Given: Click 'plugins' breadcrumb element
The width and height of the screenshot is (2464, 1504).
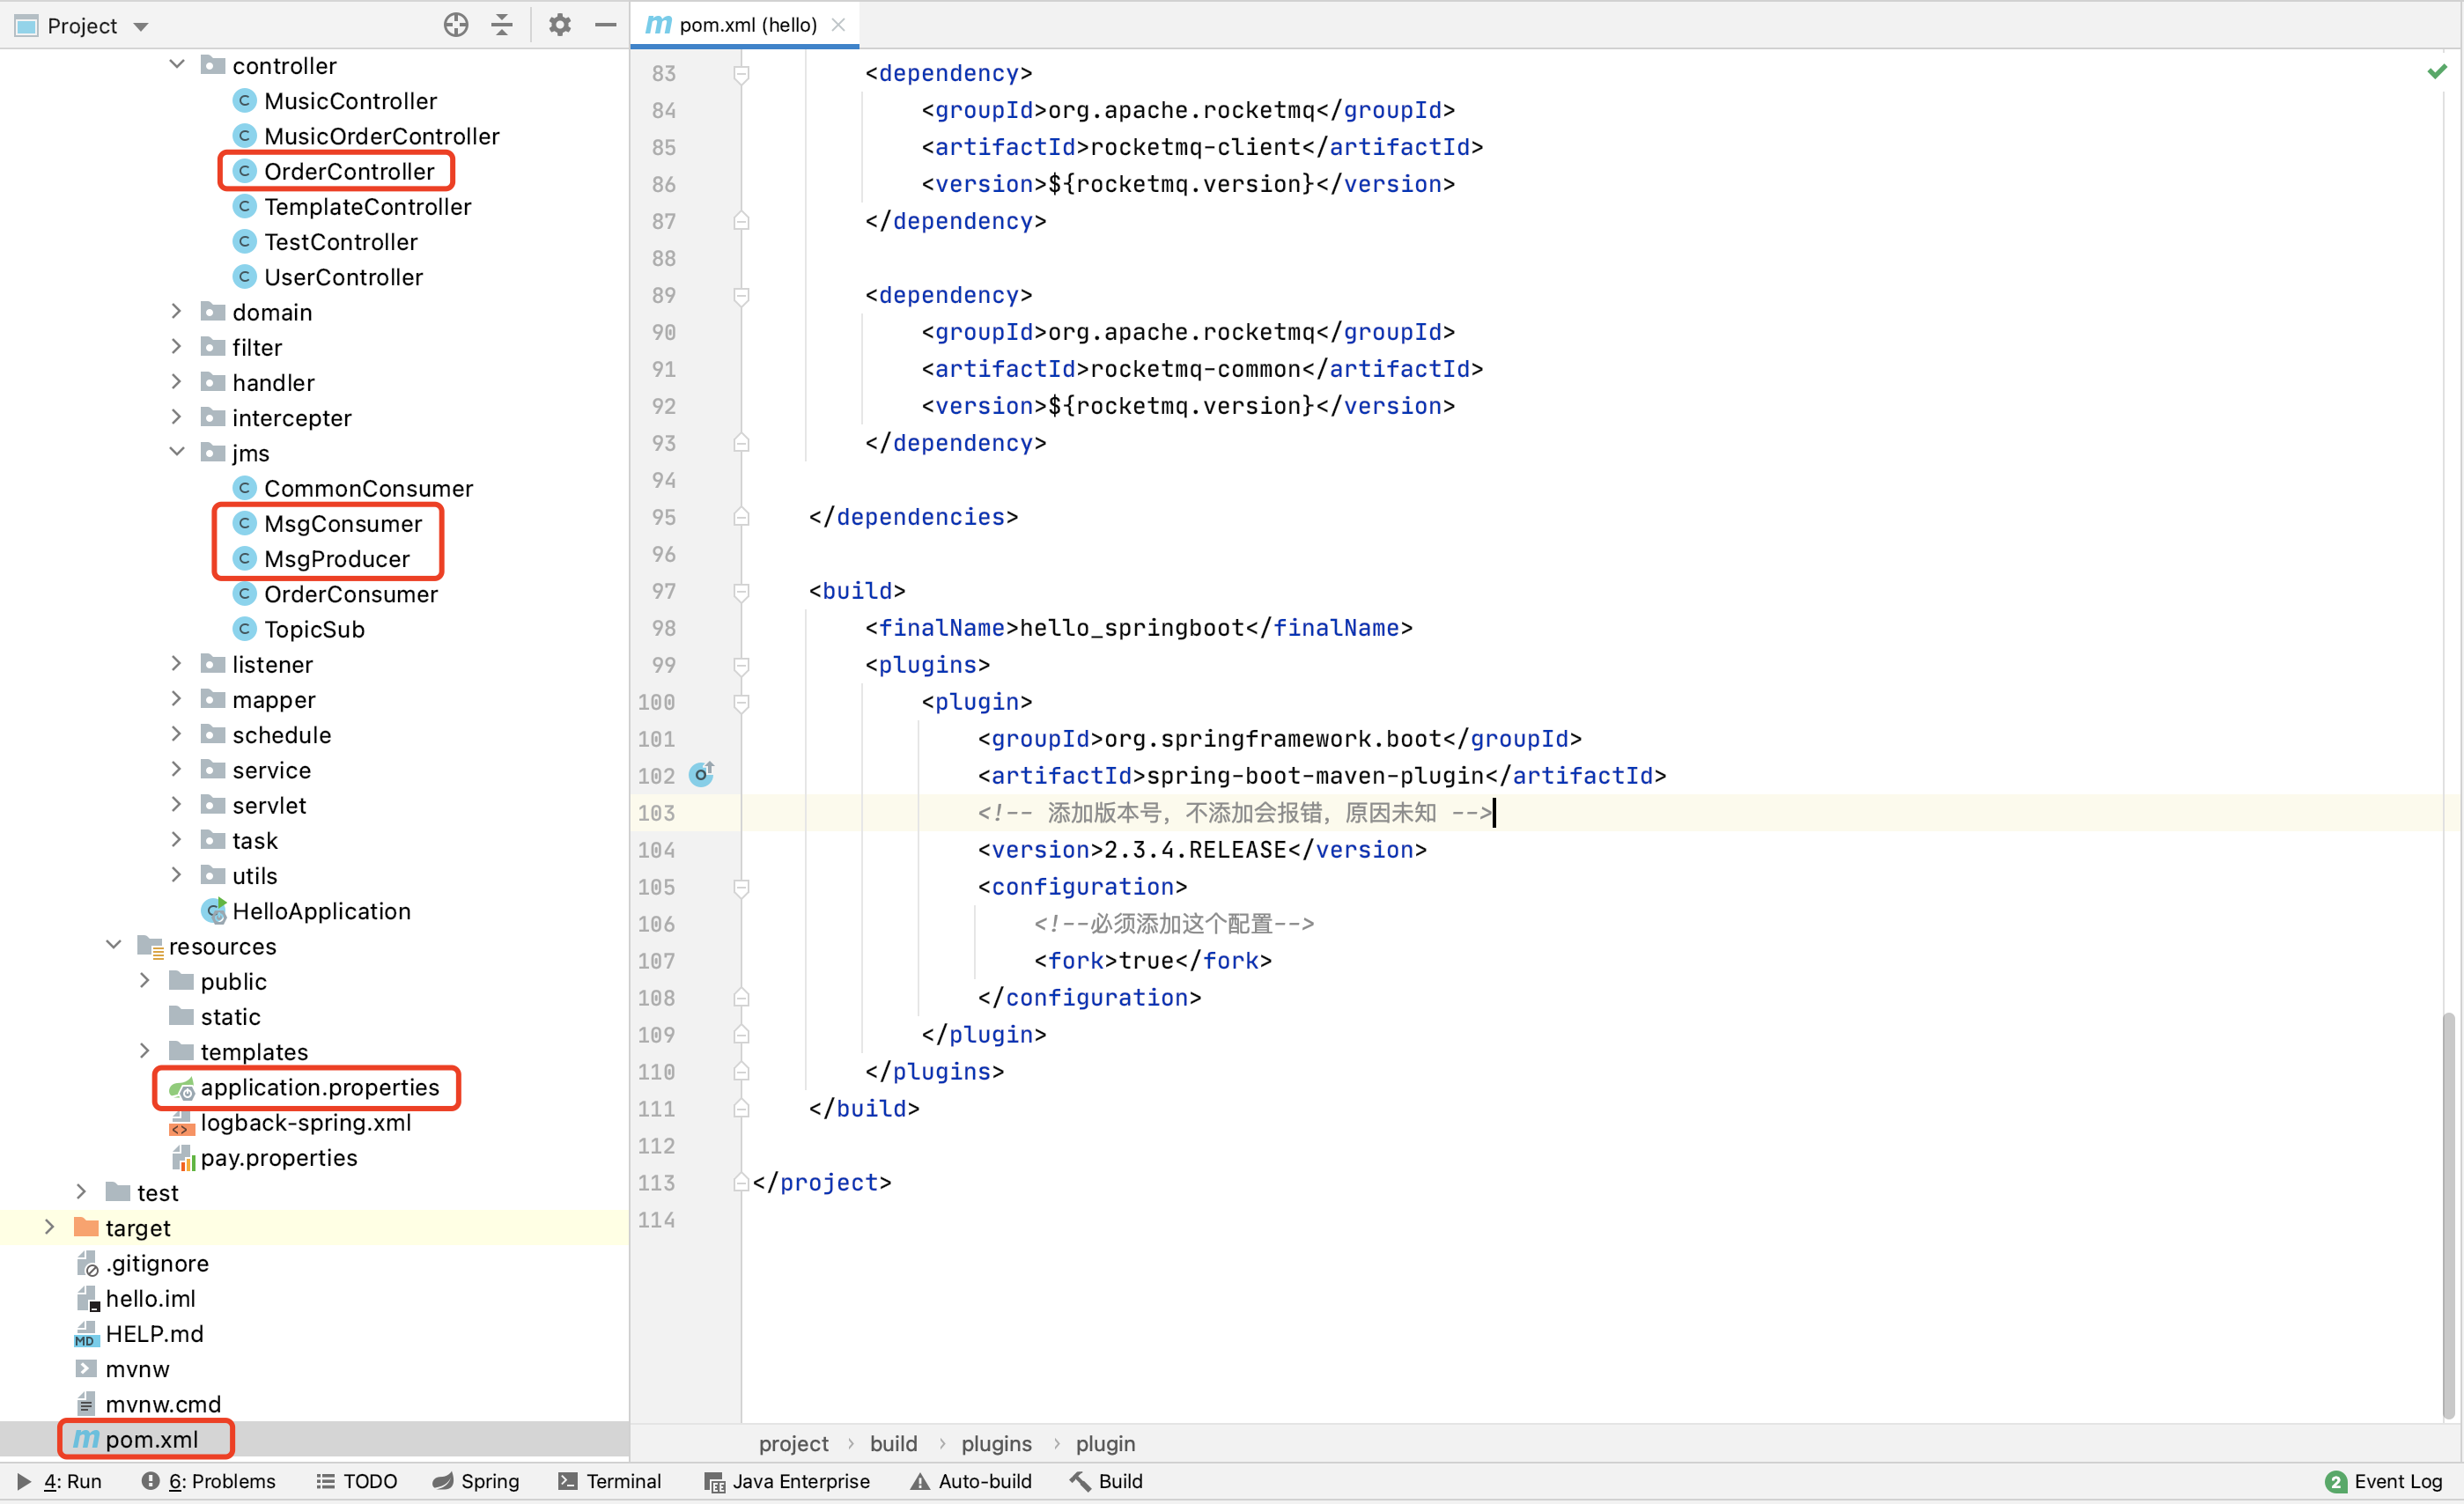Looking at the screenshot, I should tap(997, 1443).
